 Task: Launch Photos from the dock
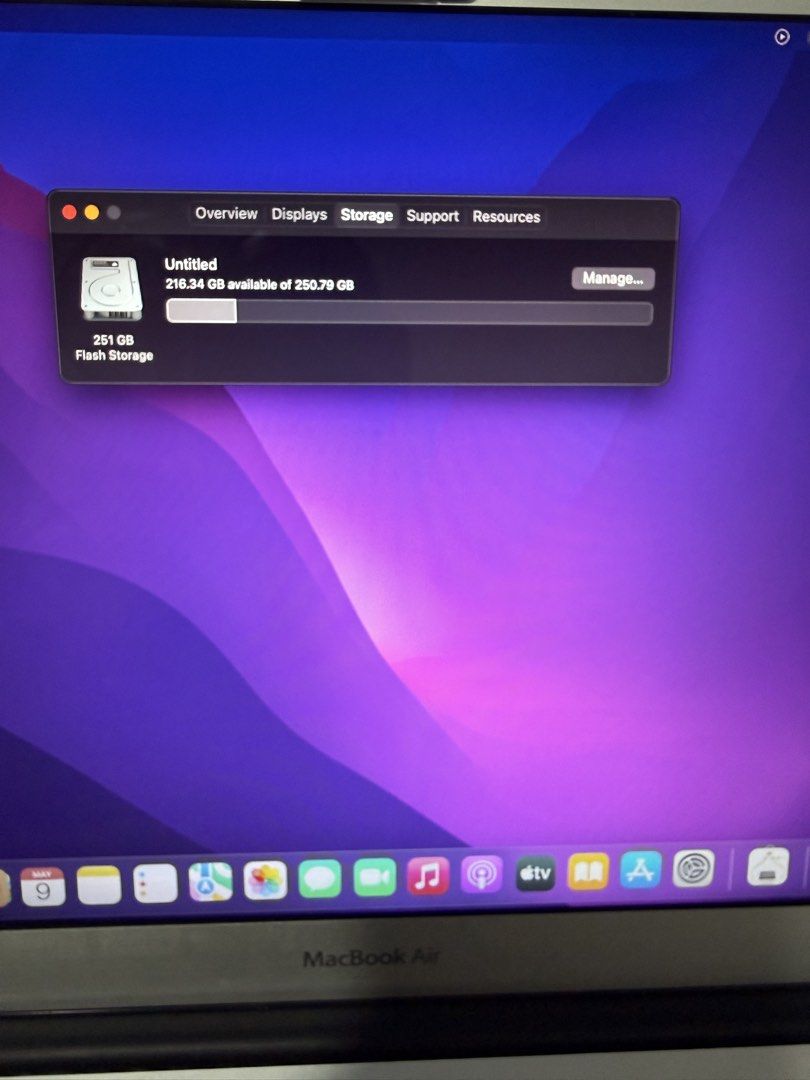(265, 881)
